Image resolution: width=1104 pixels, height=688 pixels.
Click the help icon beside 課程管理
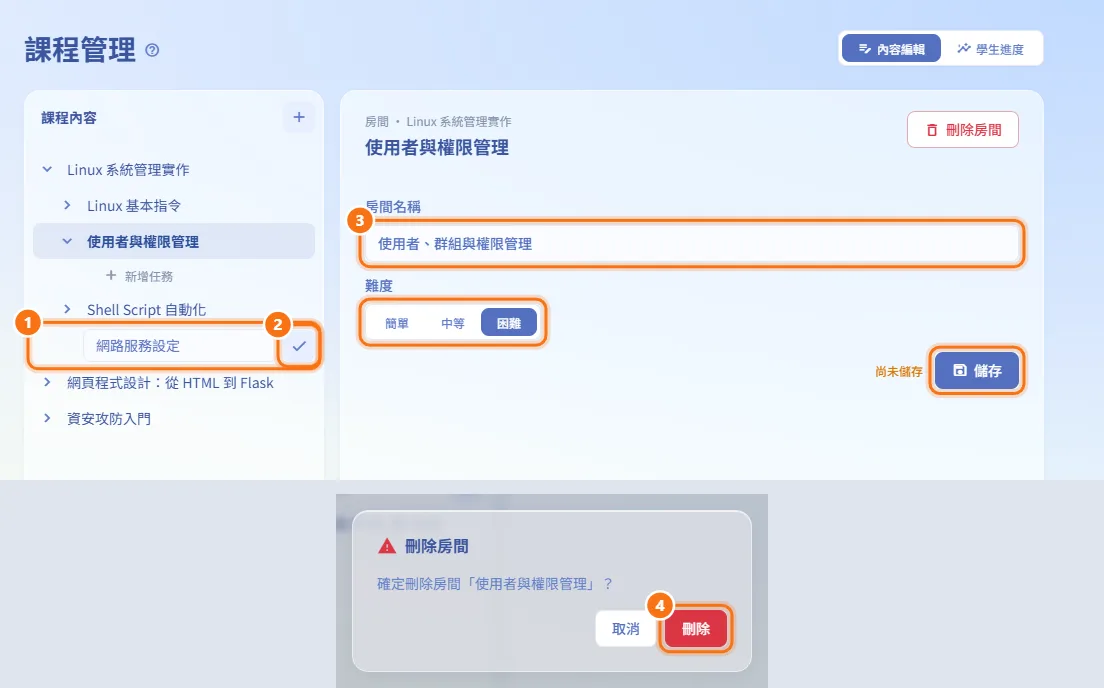(152, 50)
